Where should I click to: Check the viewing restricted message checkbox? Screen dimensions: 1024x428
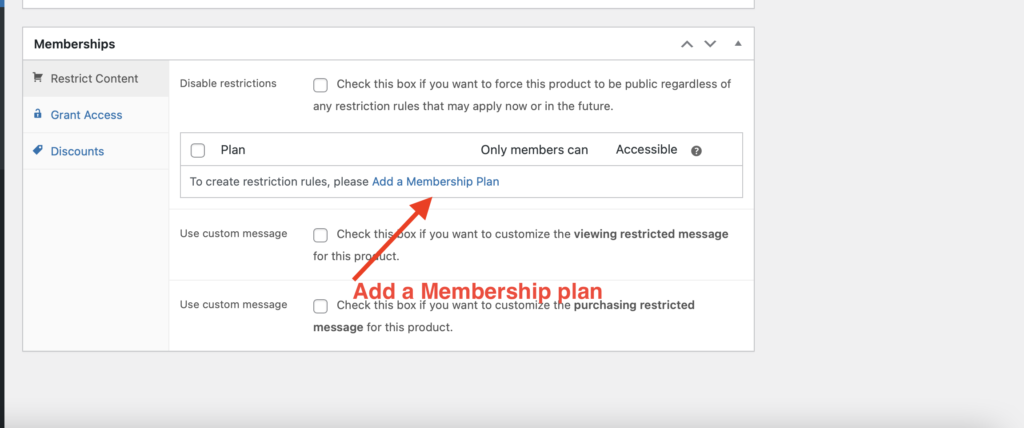[320, 235]
